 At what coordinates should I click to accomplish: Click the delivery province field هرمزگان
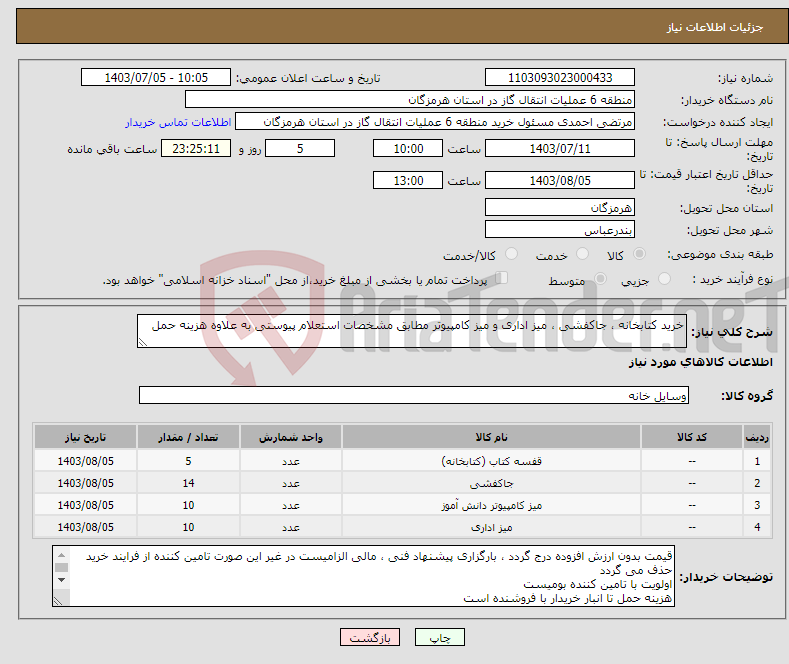(x=560, y=207)
